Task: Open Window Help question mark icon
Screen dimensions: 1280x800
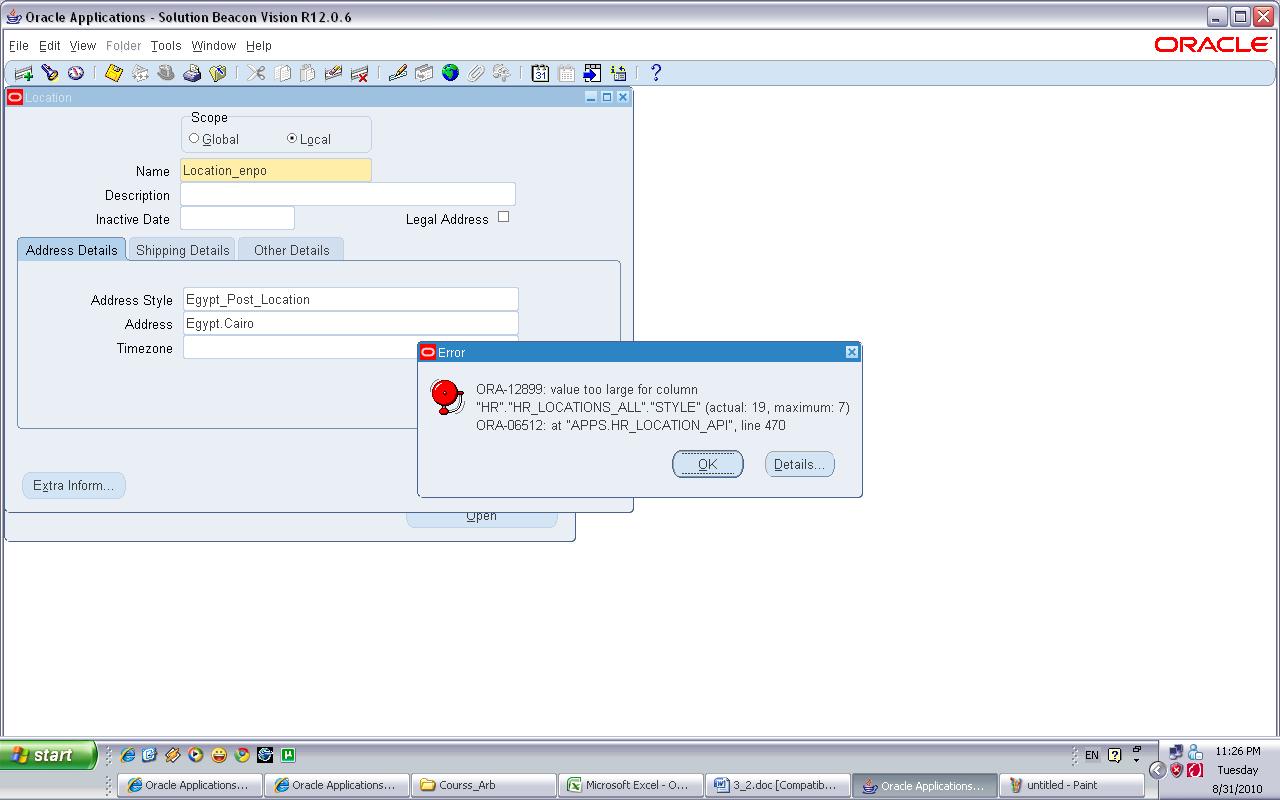Action: pyautogui.click(x=656, y=73)
